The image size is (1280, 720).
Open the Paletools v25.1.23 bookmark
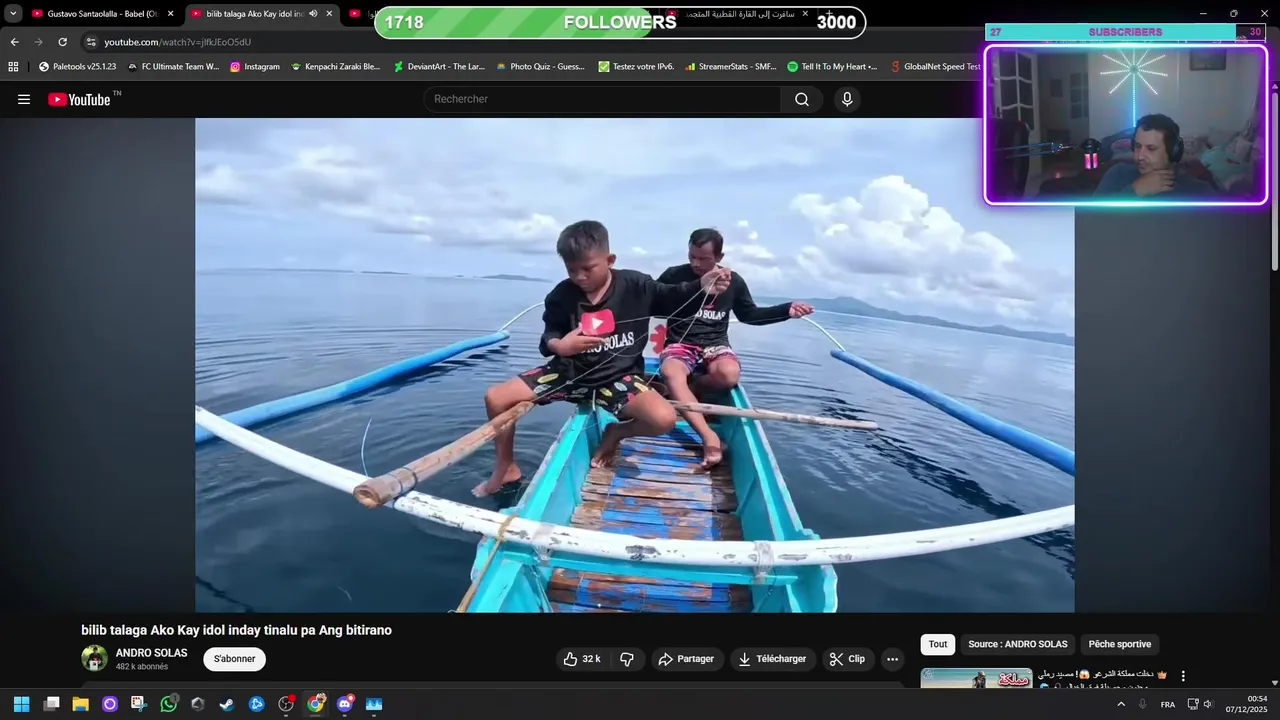[x=77, y=67]
